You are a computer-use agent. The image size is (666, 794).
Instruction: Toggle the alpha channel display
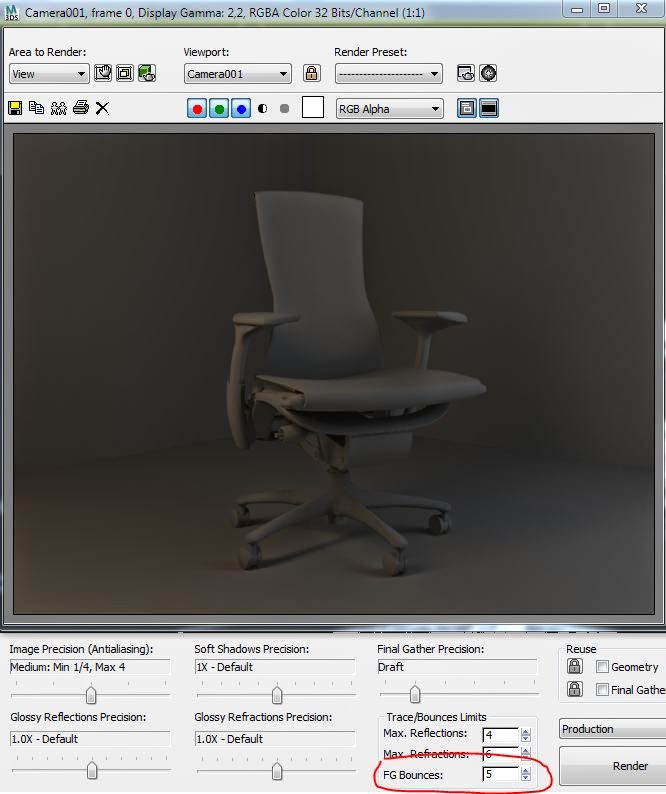point(262,108)
